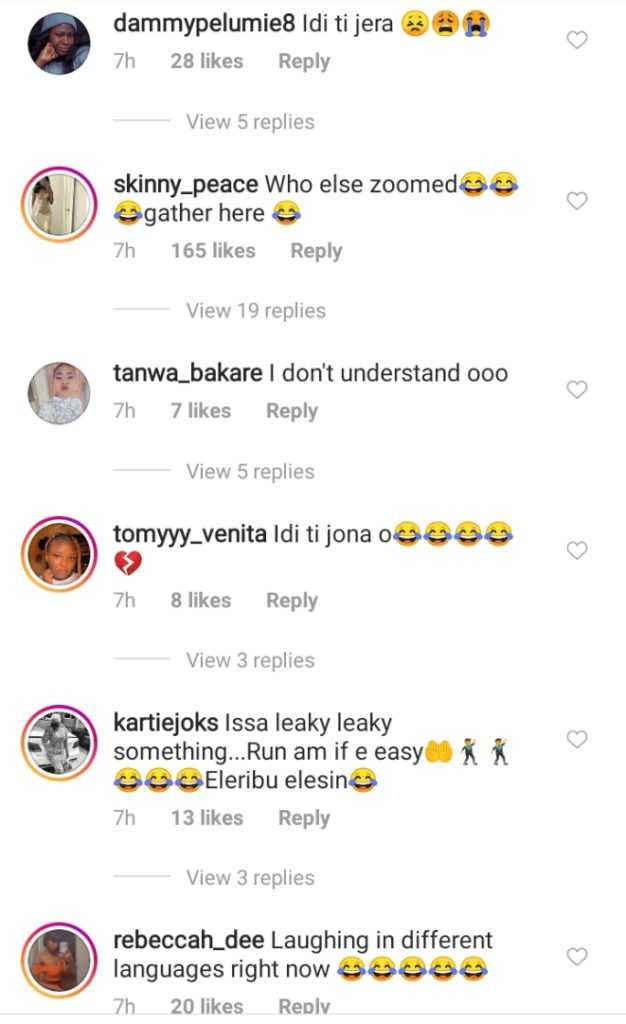View the 165 likes on skinny_peace's comment

(x=213, y=251)
